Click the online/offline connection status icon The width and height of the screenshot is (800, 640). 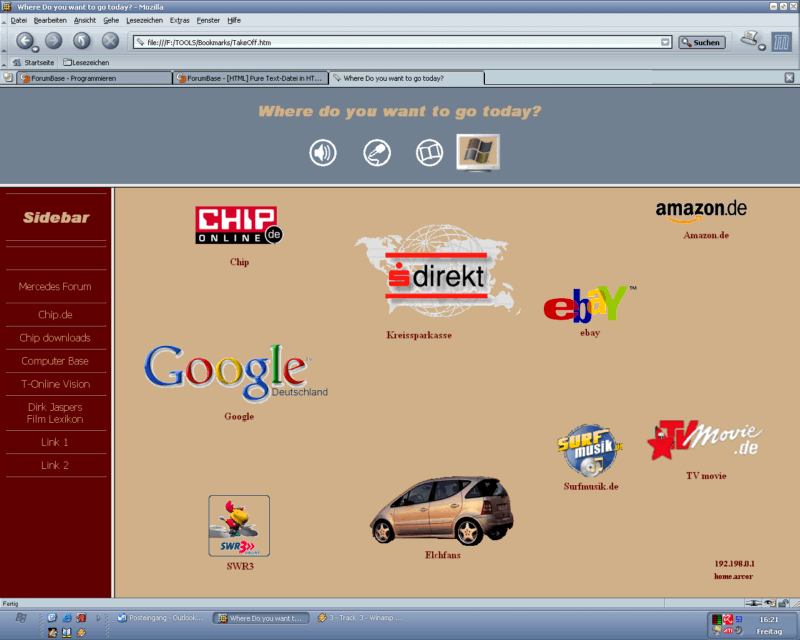tap(753, 603)
